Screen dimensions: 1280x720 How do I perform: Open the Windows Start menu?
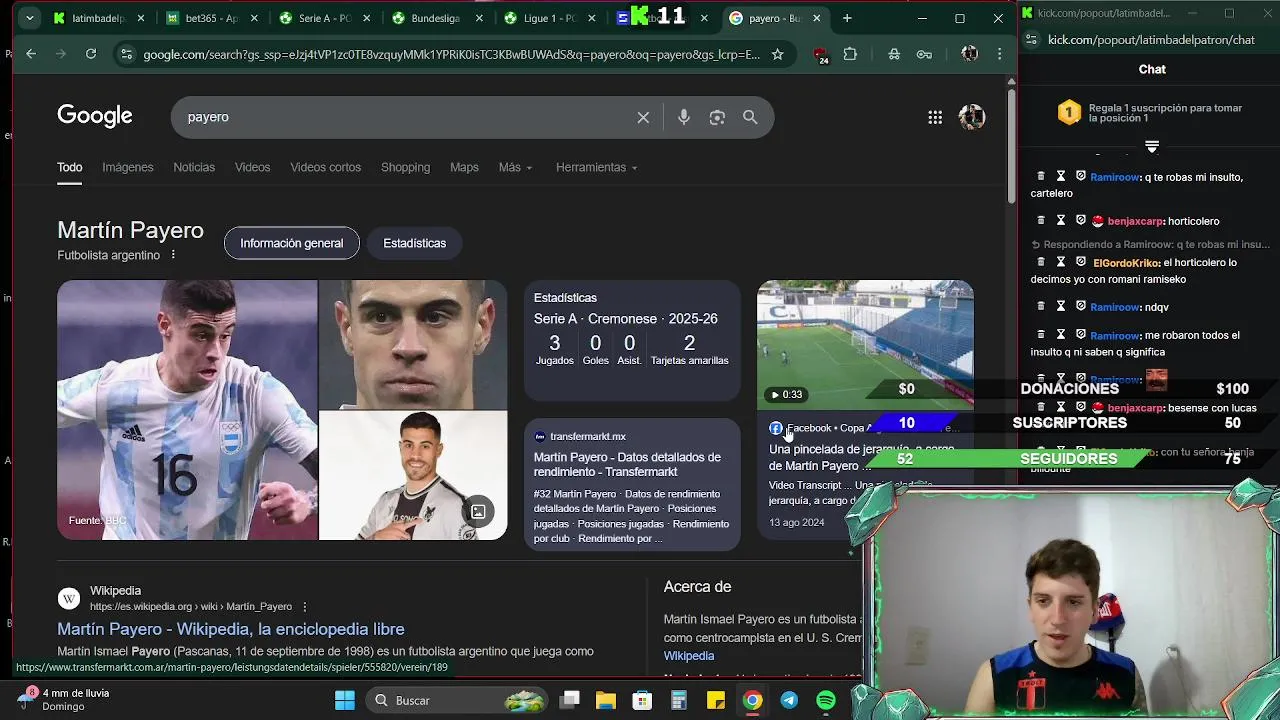pyautogui.click(x=345, y=700)
